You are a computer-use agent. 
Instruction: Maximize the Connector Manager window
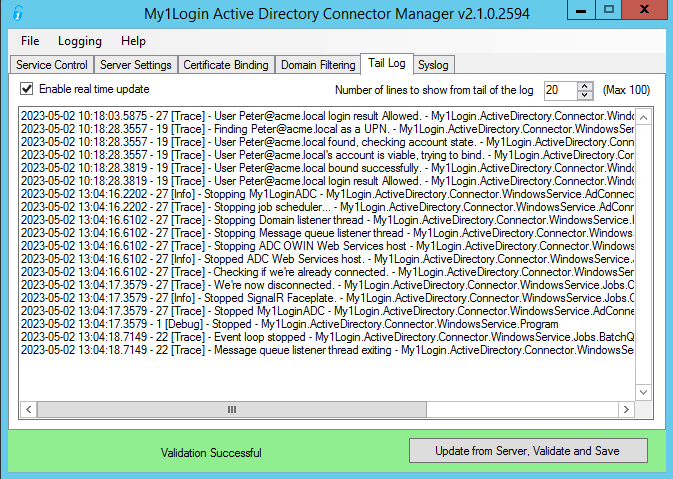pos(608,9)
